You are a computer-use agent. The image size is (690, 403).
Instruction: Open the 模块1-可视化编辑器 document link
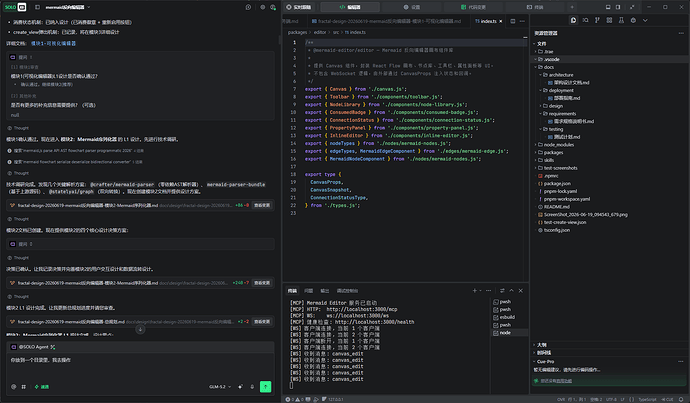(53, 44)
